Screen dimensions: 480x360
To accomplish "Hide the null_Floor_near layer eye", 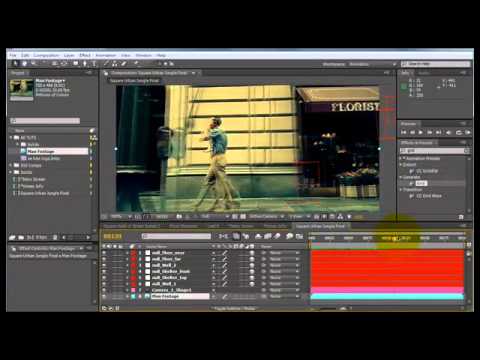I will coord(104,253).
